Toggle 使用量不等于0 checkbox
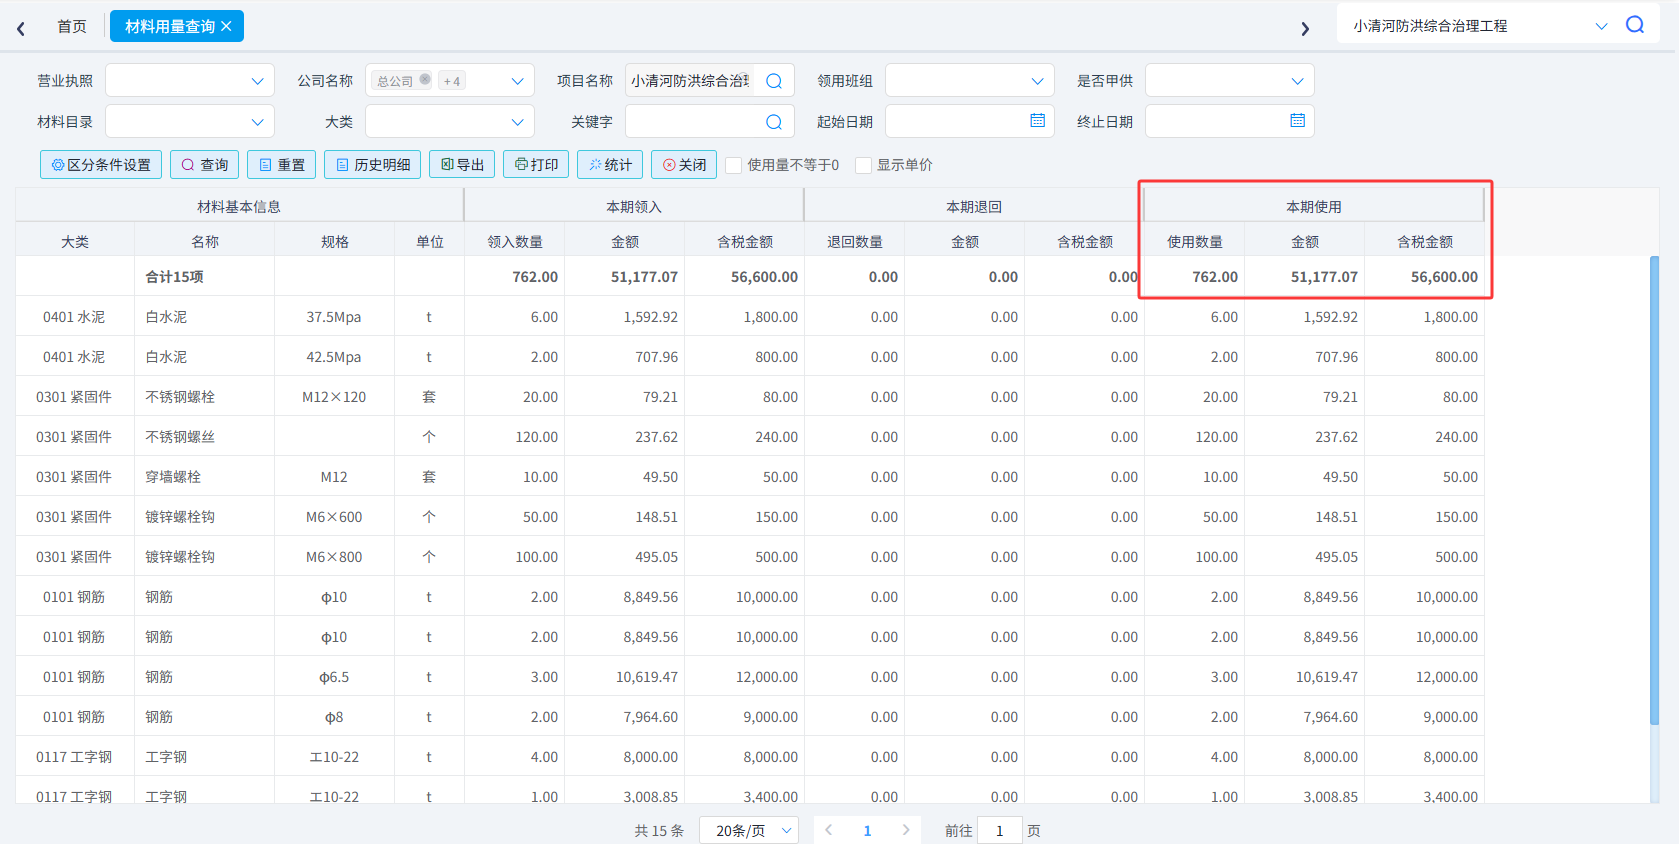The height and width of the screenshot is (844, 1679). (x=734, y=165)
